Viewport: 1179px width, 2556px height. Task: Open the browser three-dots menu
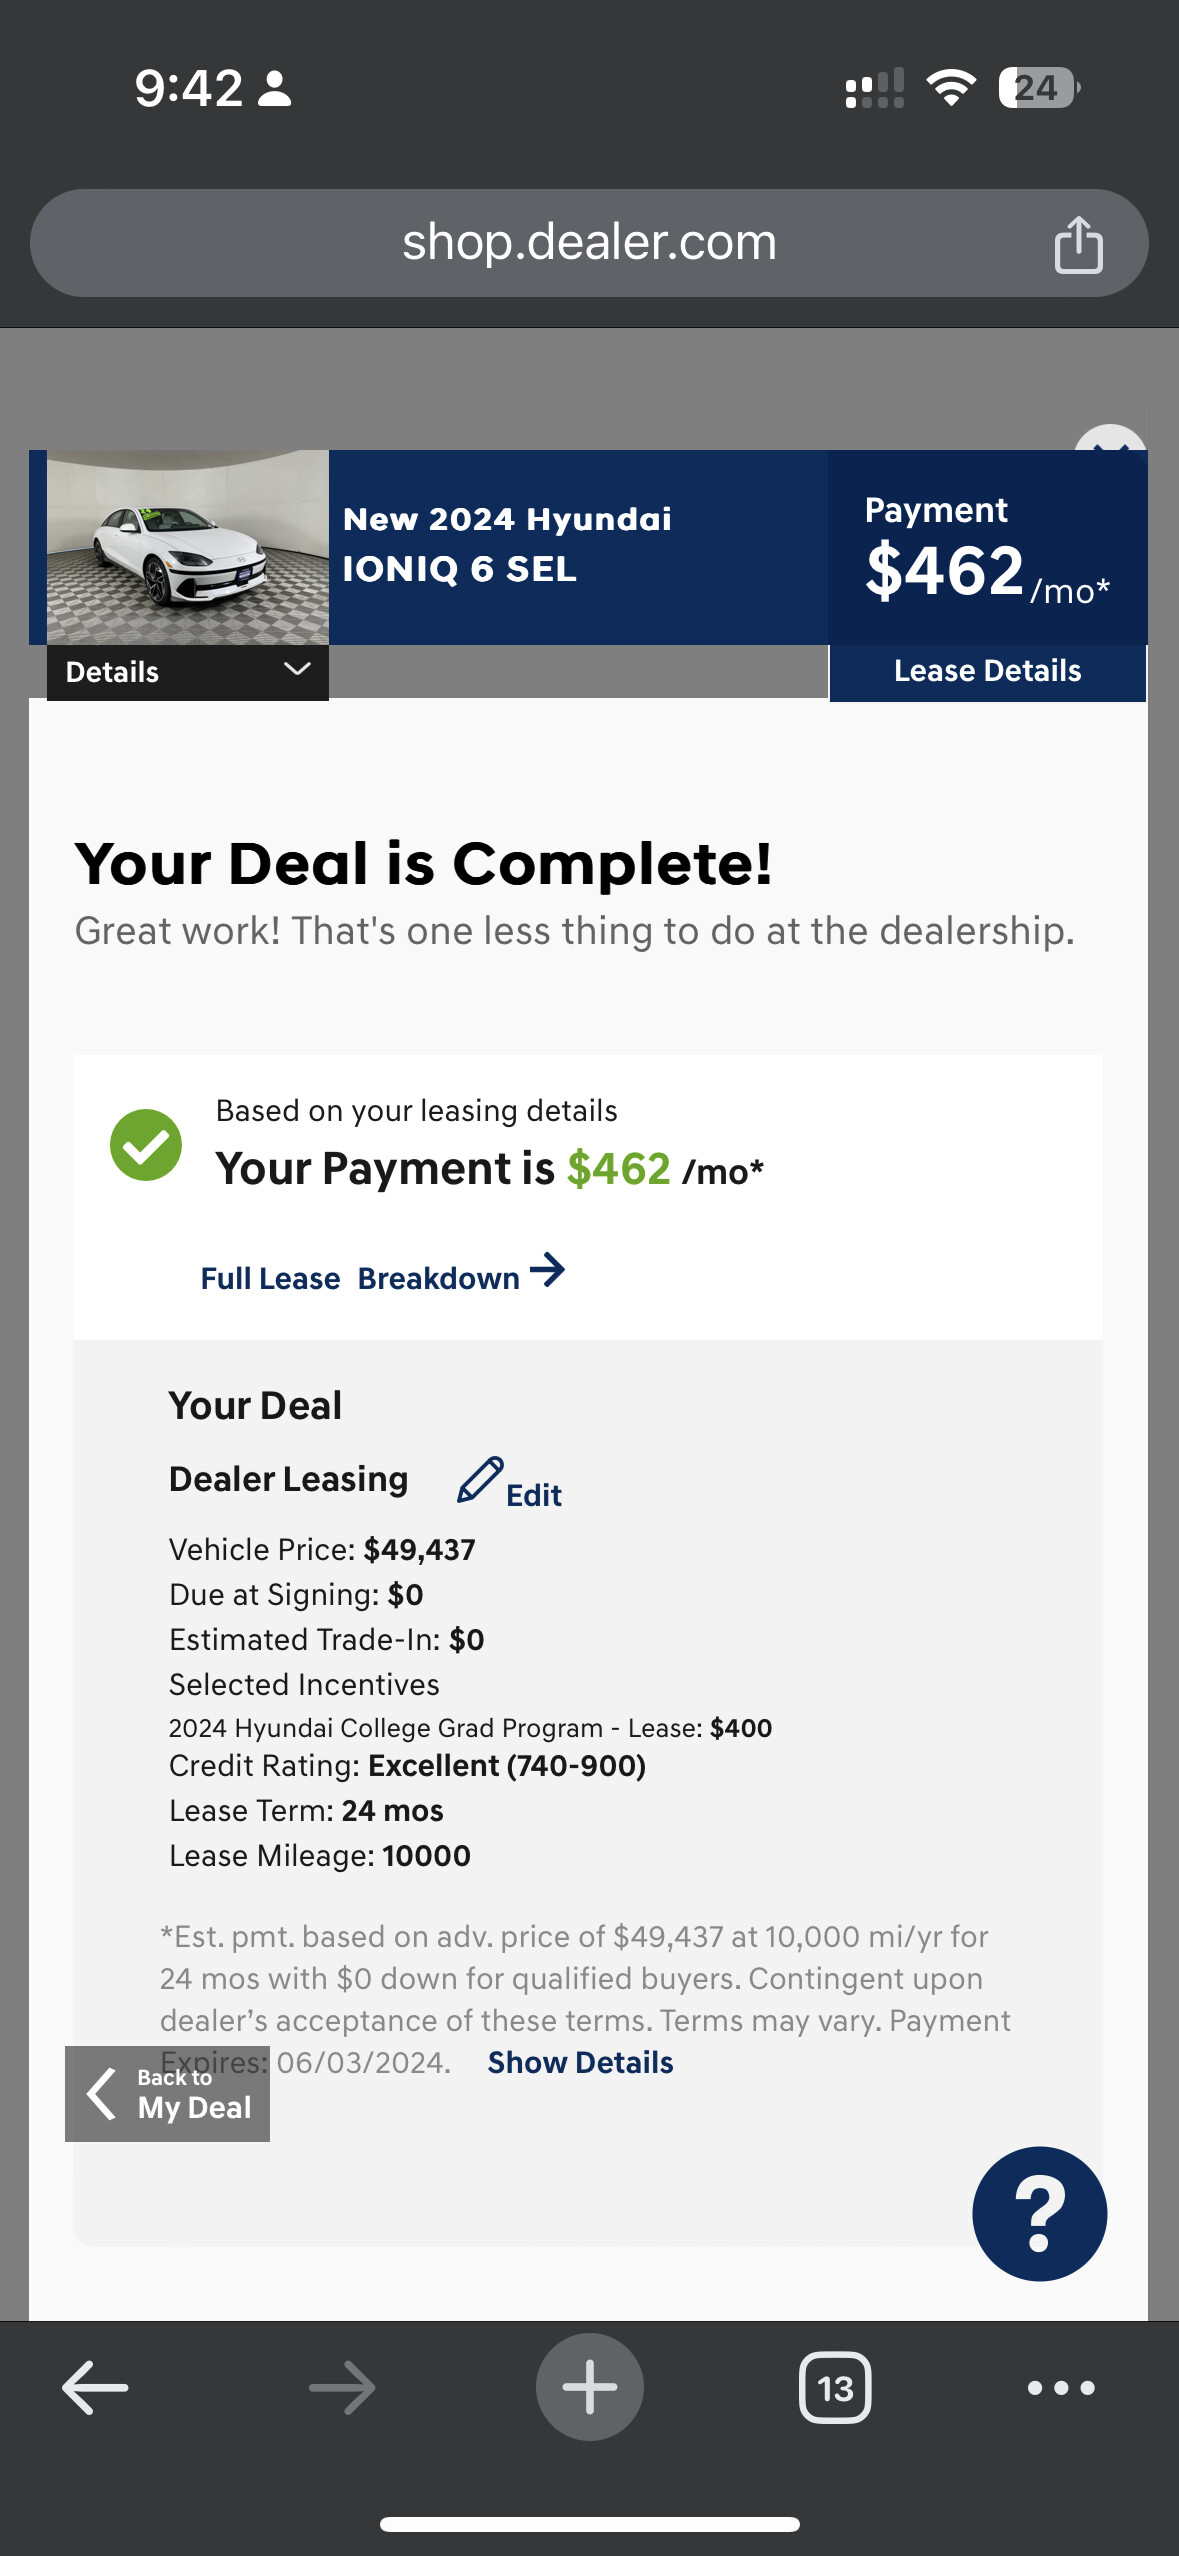(x=1061, y=2388)
